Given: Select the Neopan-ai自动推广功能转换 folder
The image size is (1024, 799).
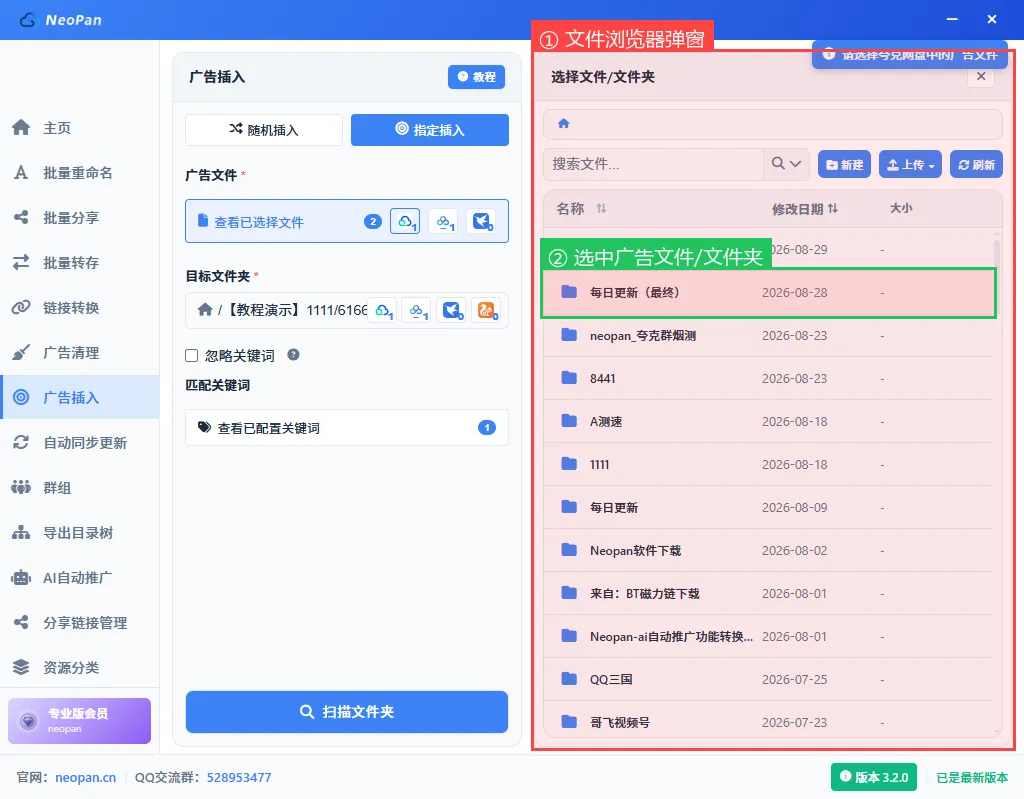Looking at the screenshot, I should 768,636.
